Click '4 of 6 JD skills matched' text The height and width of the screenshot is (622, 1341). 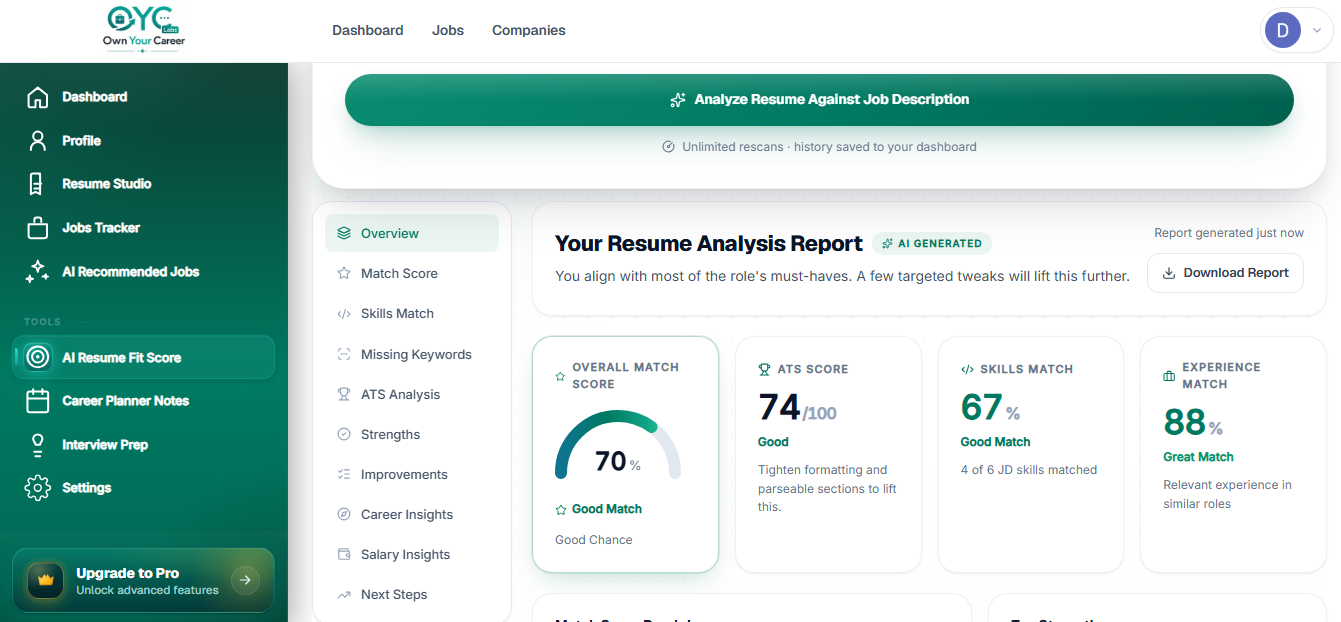(x=1029, y=470)
